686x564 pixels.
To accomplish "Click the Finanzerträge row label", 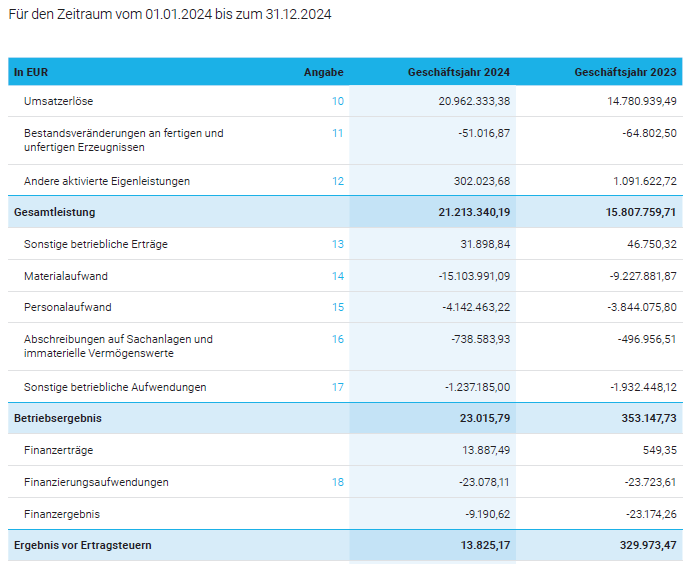I will coord(58,451).
